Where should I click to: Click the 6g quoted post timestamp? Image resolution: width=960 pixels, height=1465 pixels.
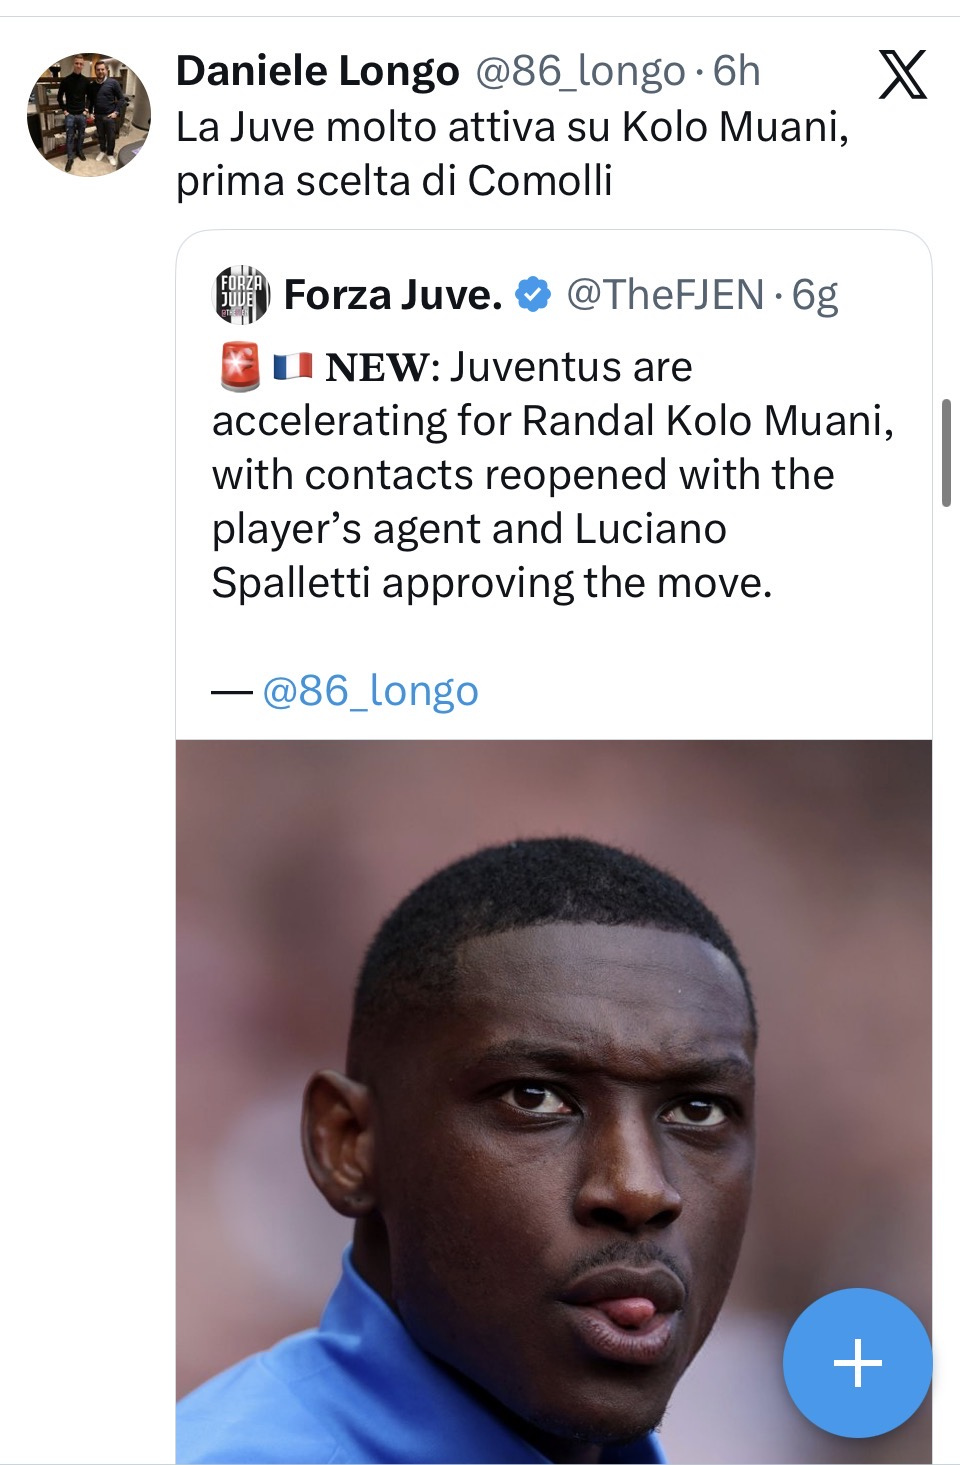(x=814, y=295)
